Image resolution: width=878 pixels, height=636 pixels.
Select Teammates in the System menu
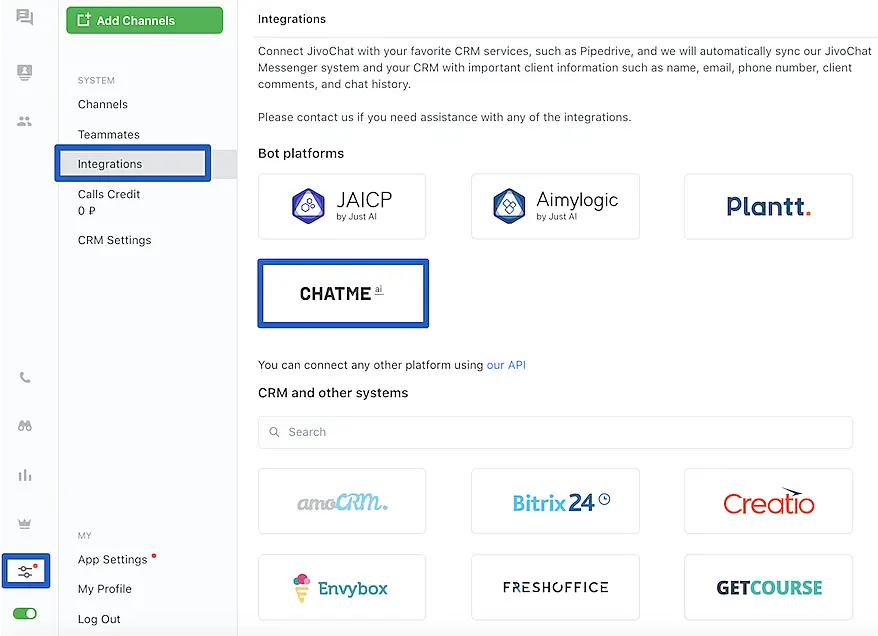(x=109, y=134)
